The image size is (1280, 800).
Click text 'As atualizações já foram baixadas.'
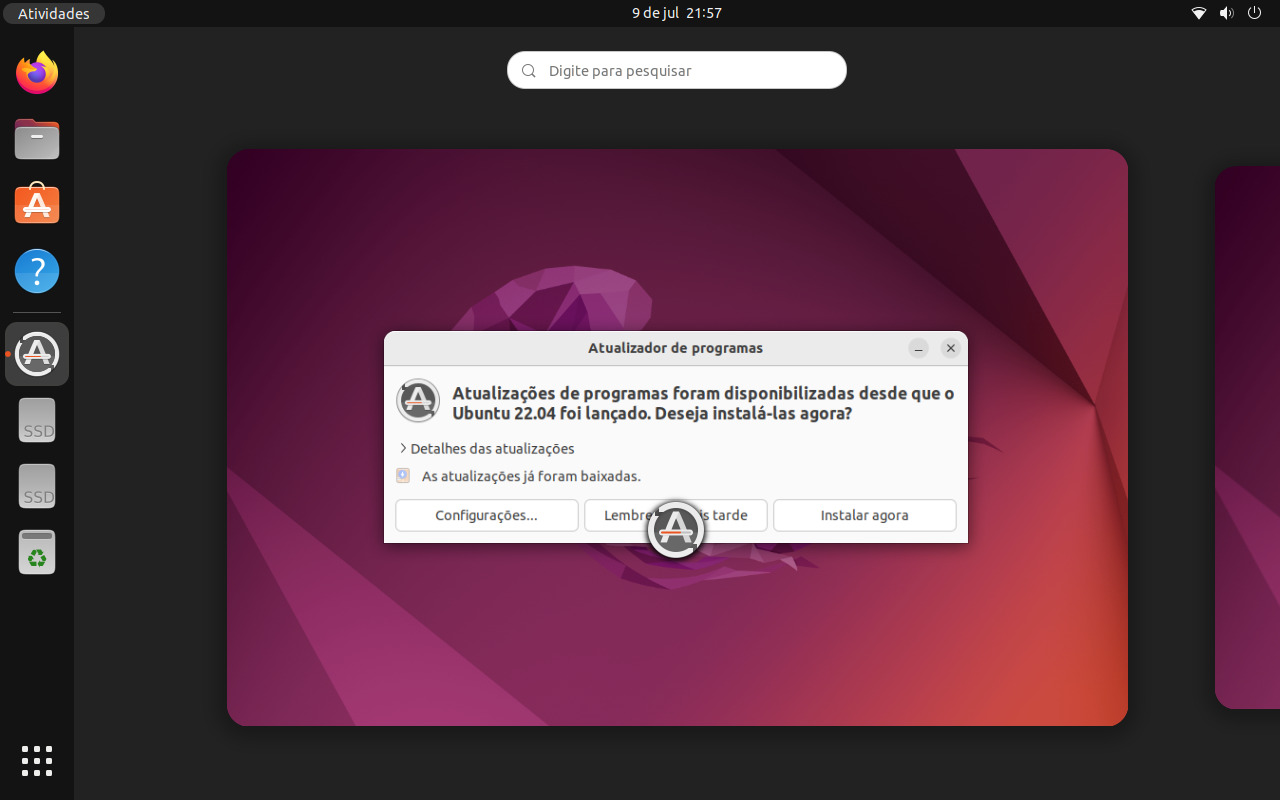531,476
